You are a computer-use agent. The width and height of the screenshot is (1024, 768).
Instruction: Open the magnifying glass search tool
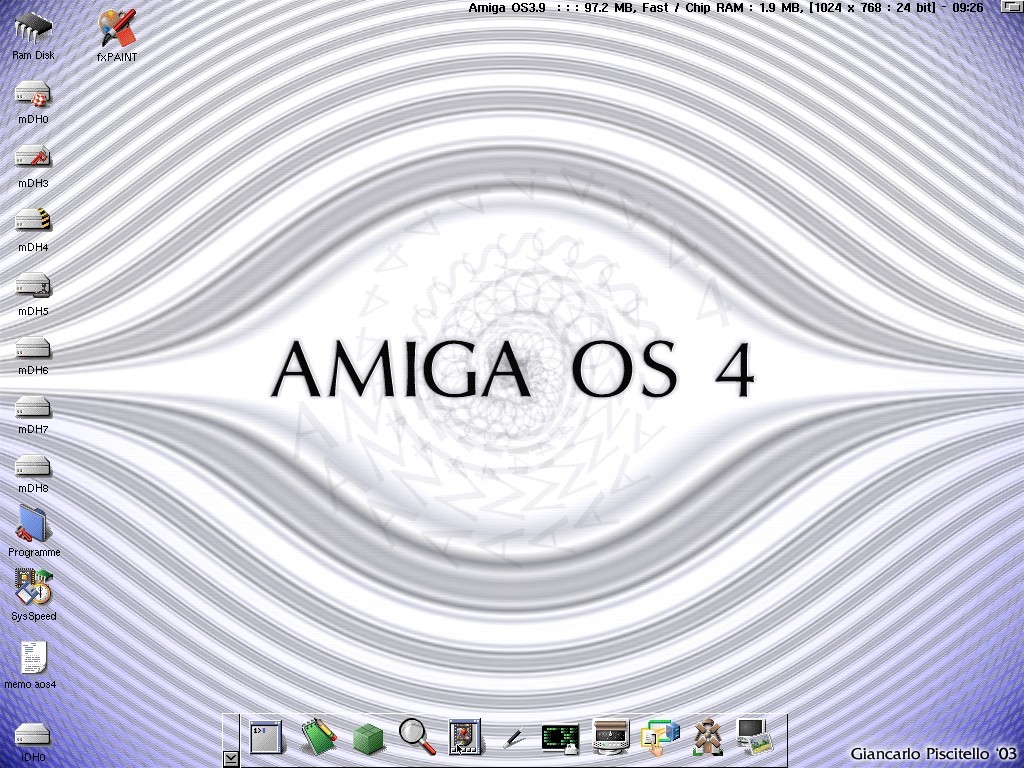pyautogui.click(x=417, y=737)
